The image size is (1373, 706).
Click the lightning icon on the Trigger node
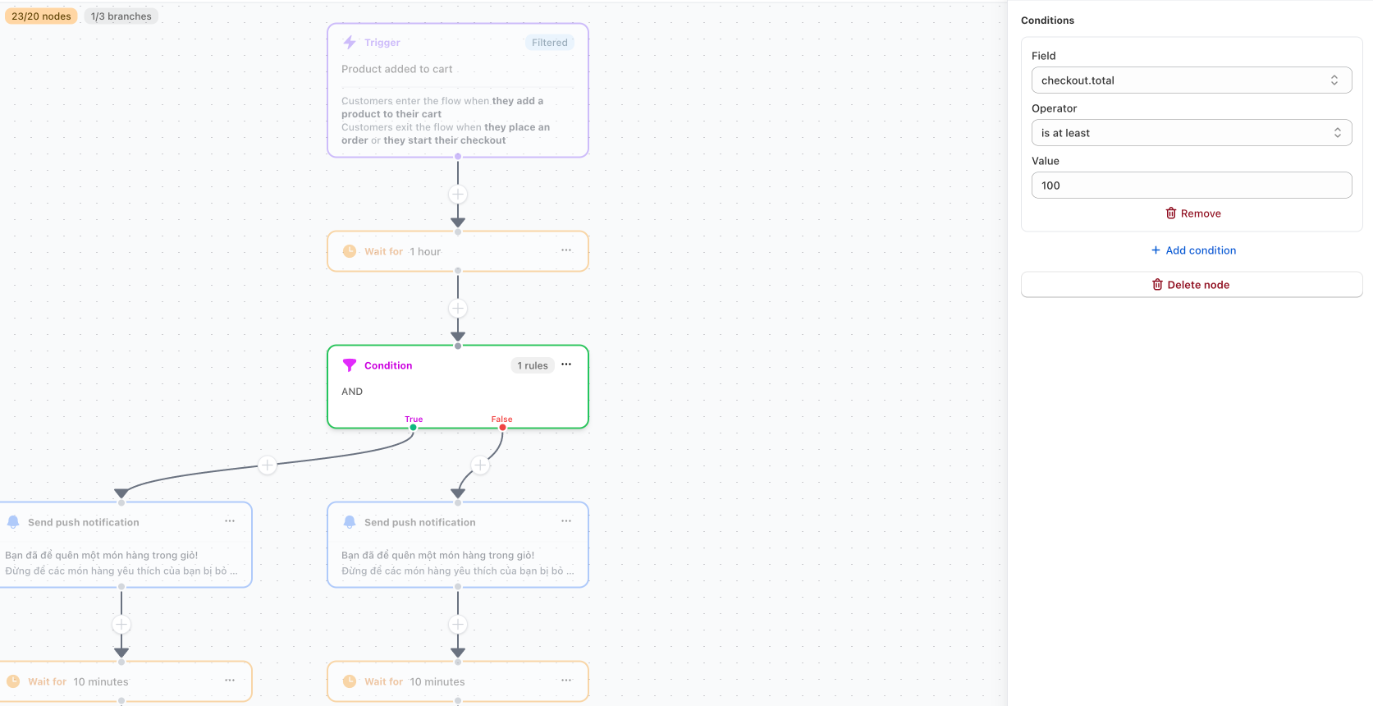click(x=349, y=43)
